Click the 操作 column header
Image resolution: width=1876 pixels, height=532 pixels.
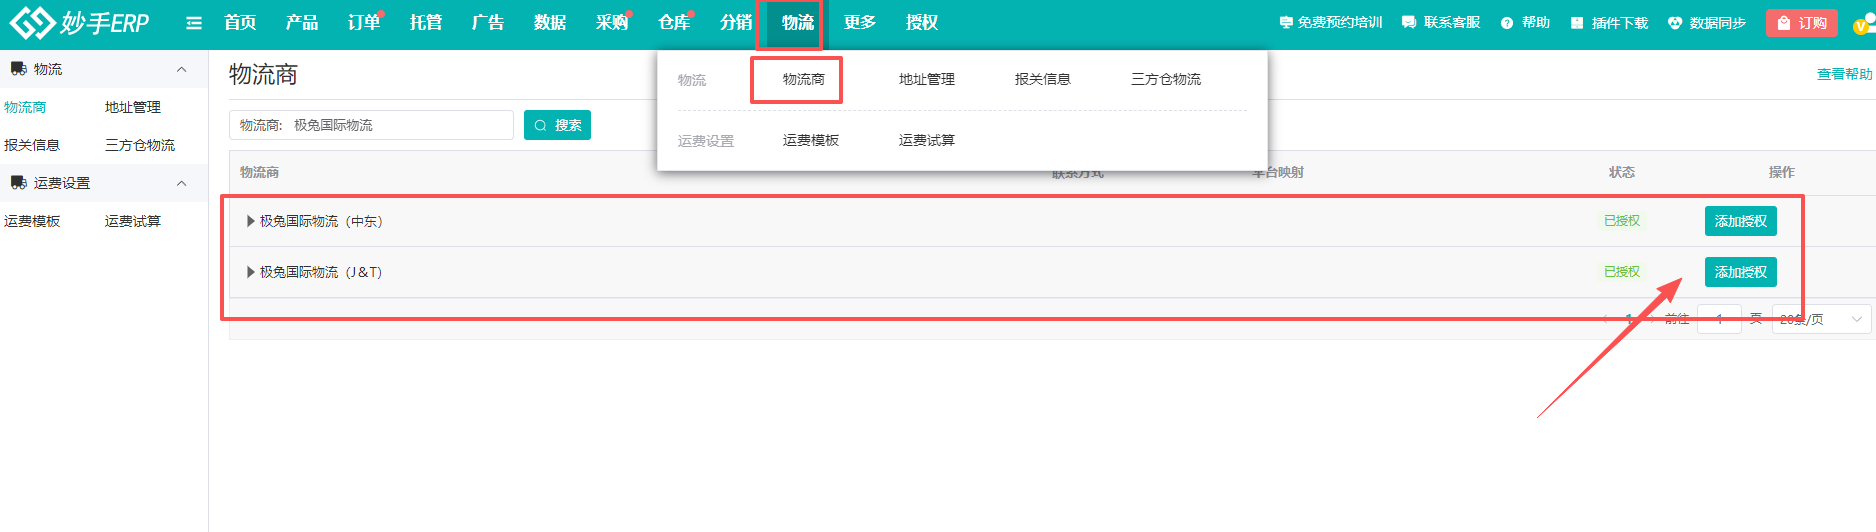(1781, 172)
